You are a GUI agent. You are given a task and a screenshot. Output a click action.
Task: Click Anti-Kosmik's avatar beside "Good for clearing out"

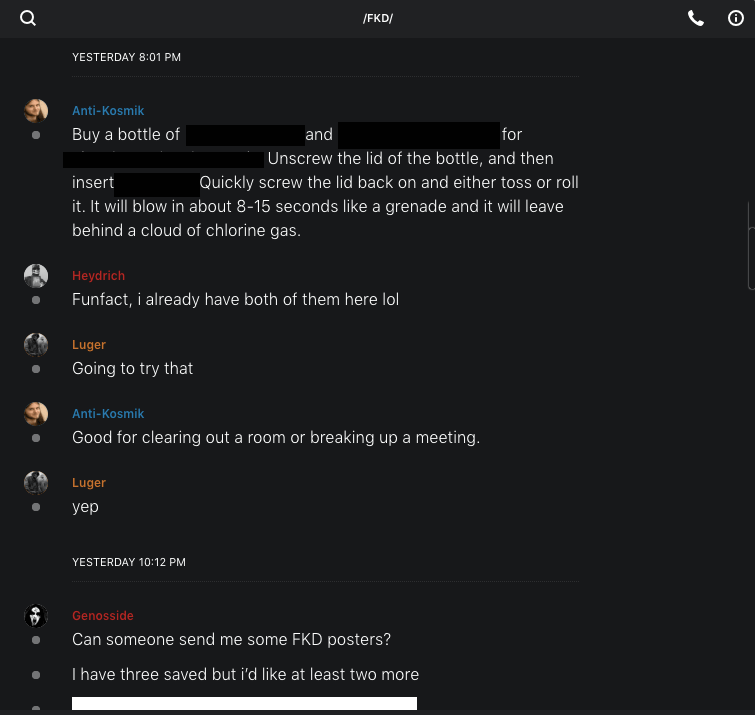pos(36,414)
